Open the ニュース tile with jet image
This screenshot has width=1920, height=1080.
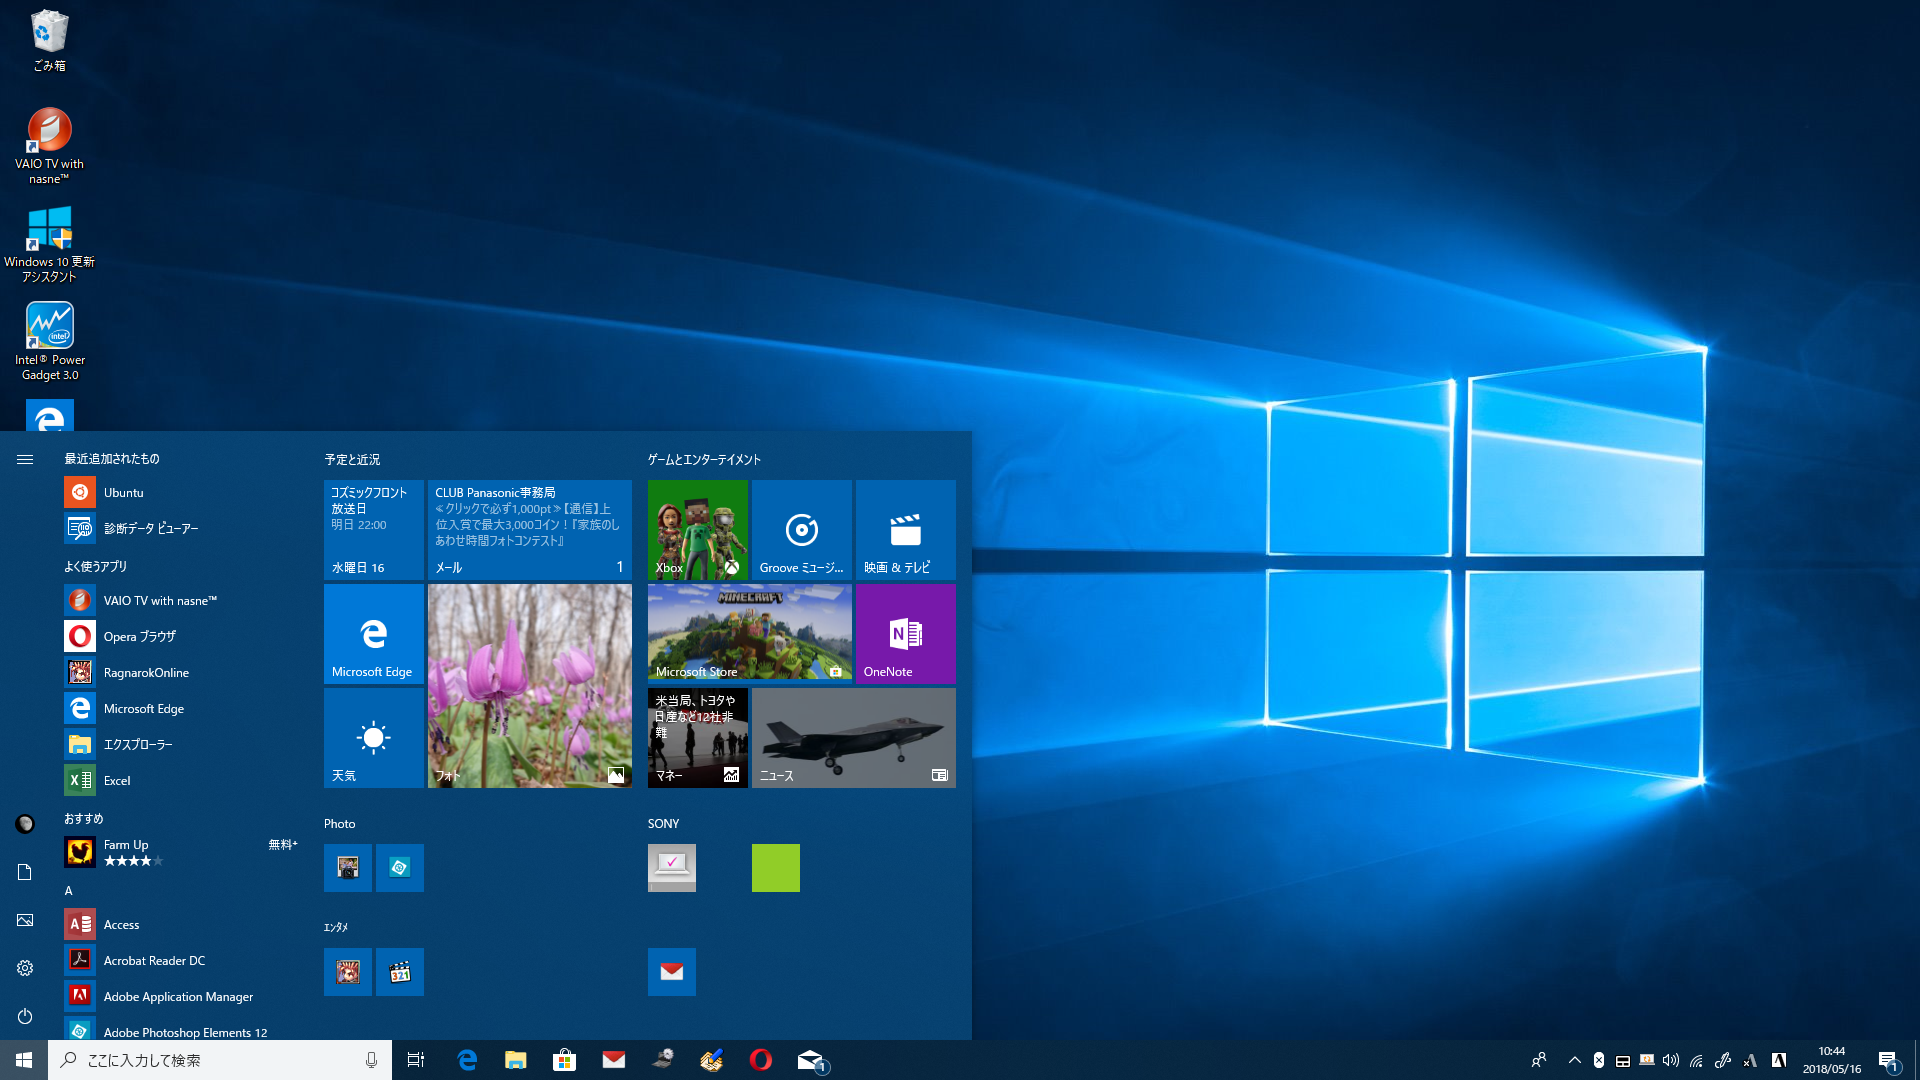click(x=854, y=738)
